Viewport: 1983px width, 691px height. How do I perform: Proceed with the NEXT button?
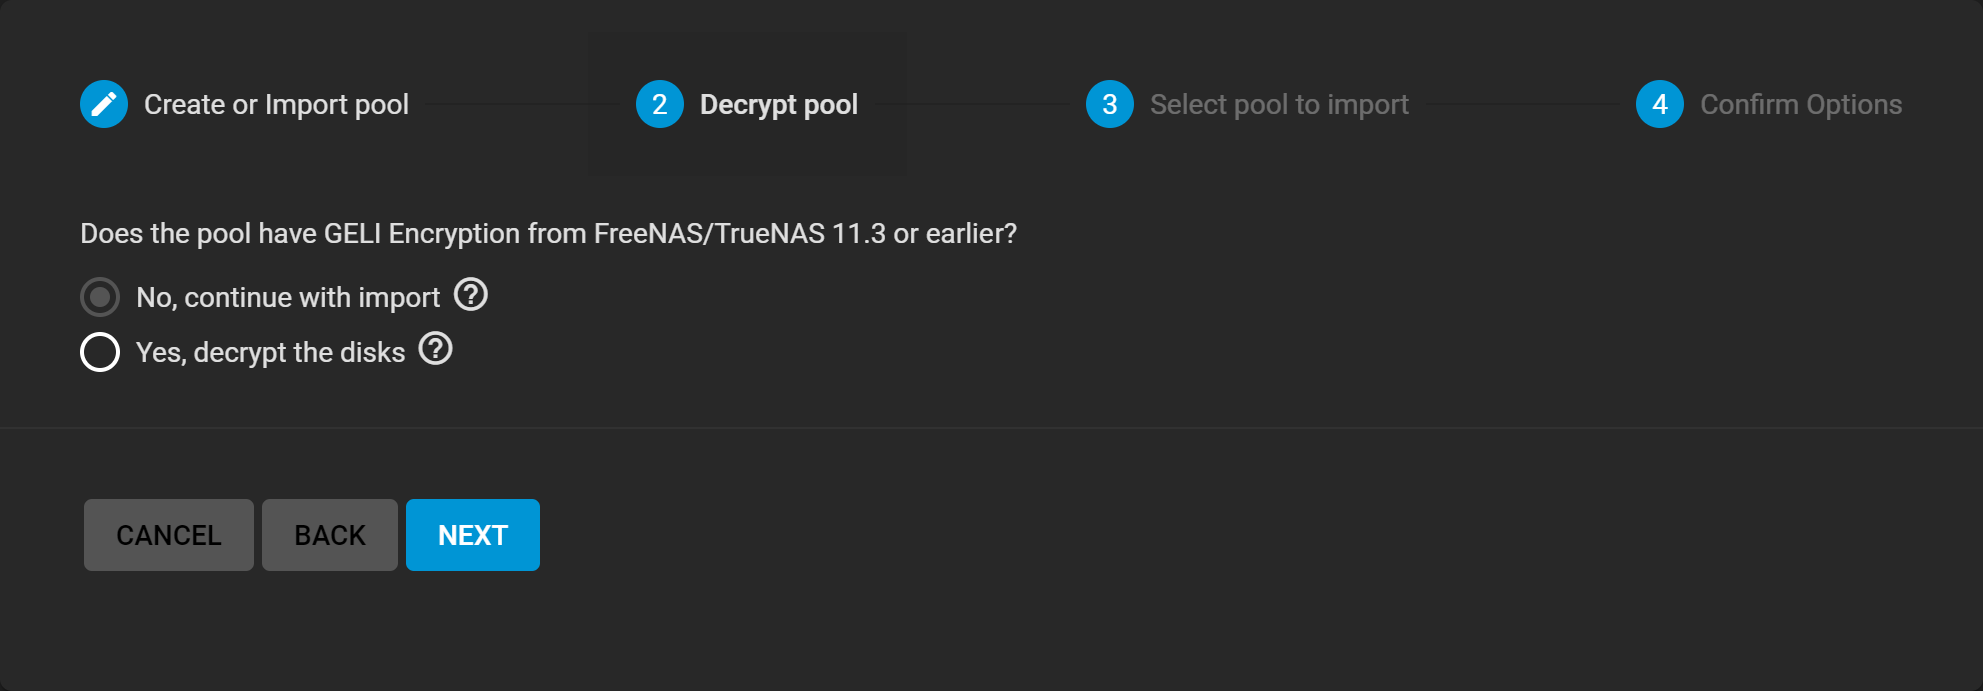pyautogui.click(x=473, y=535)
